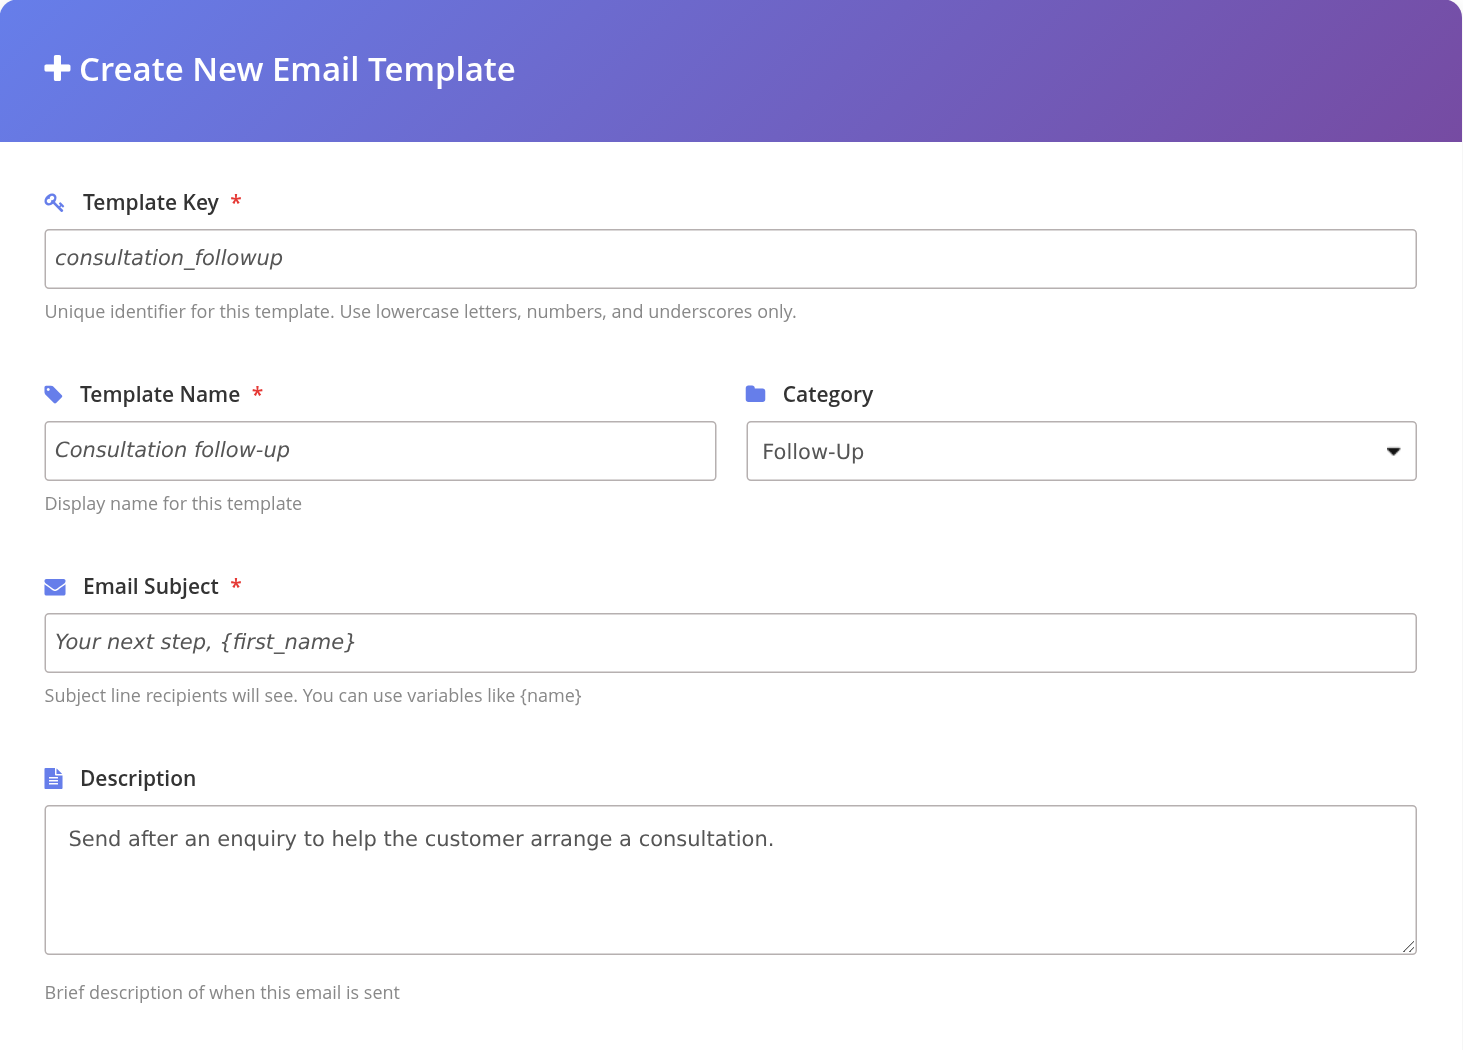Click inside the Description text area
The height and width of the screenshot is (1050, 1463).
(x=730, y=880)
